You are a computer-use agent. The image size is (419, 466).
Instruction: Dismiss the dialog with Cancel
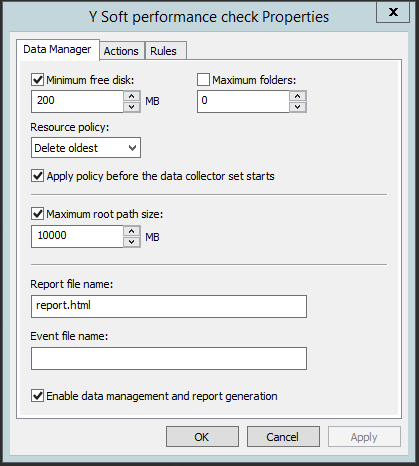(283, 437)
